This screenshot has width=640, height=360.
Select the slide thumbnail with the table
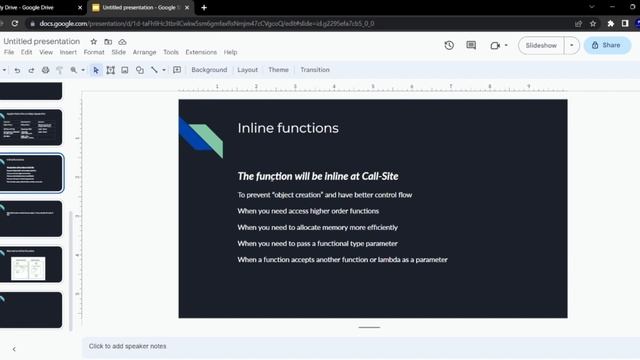click(31, 127)
